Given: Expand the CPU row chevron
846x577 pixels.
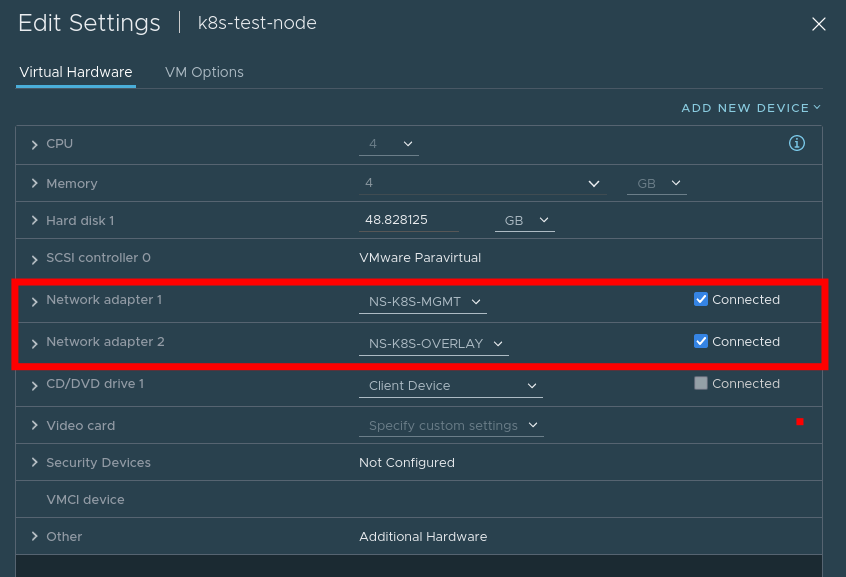Looking at the screenshot, I should click(x=35, y=145).
